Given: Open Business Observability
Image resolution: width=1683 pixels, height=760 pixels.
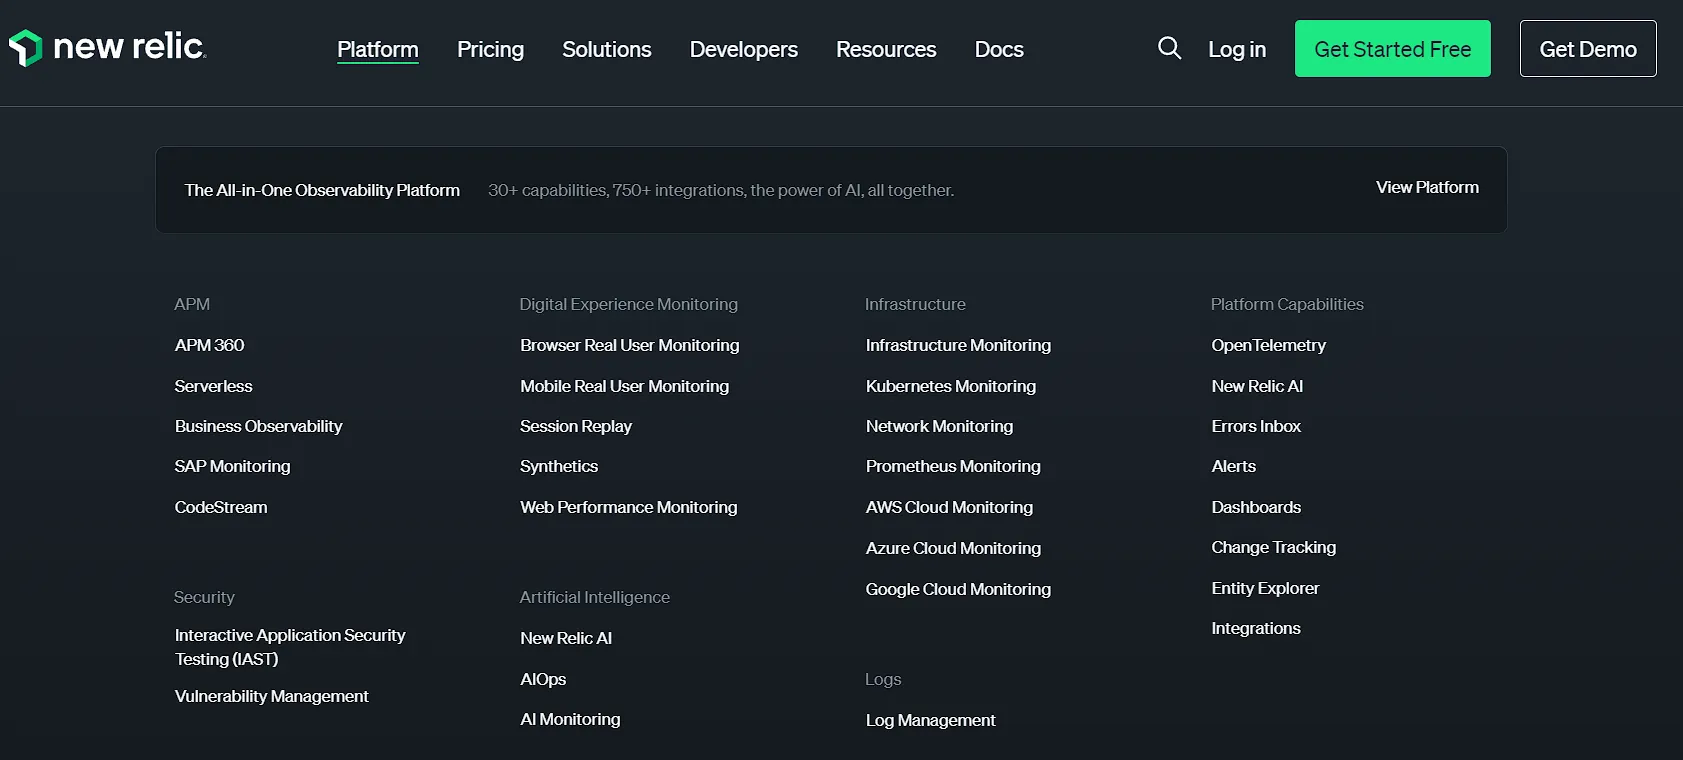Looking at the screenshot, I should 258,426.
